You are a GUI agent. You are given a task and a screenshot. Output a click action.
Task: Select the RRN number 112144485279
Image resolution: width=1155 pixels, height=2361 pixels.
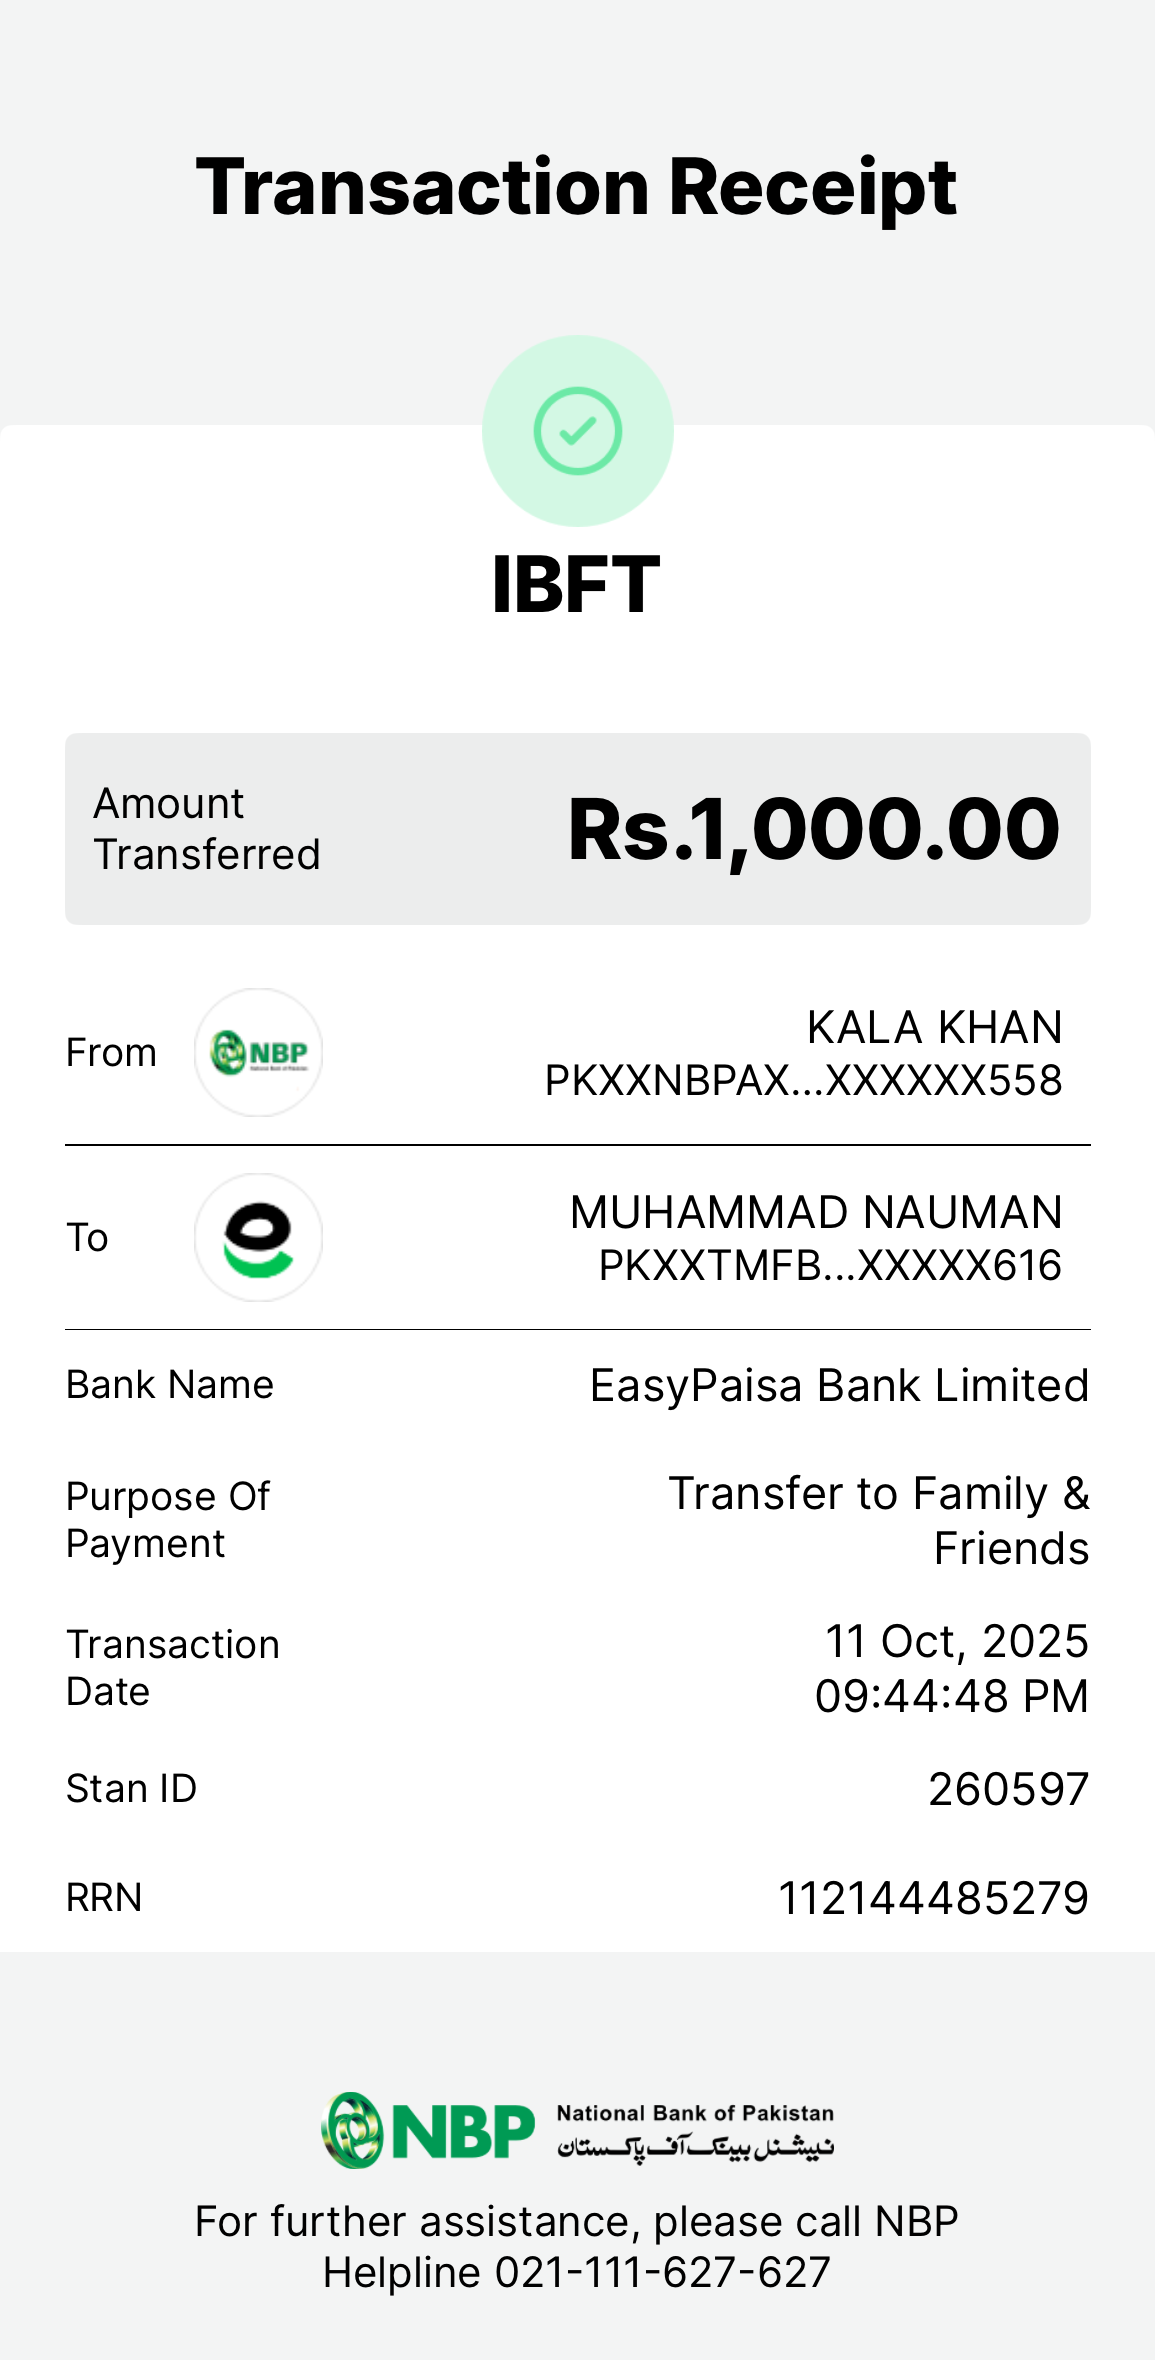pos(933,1898)
